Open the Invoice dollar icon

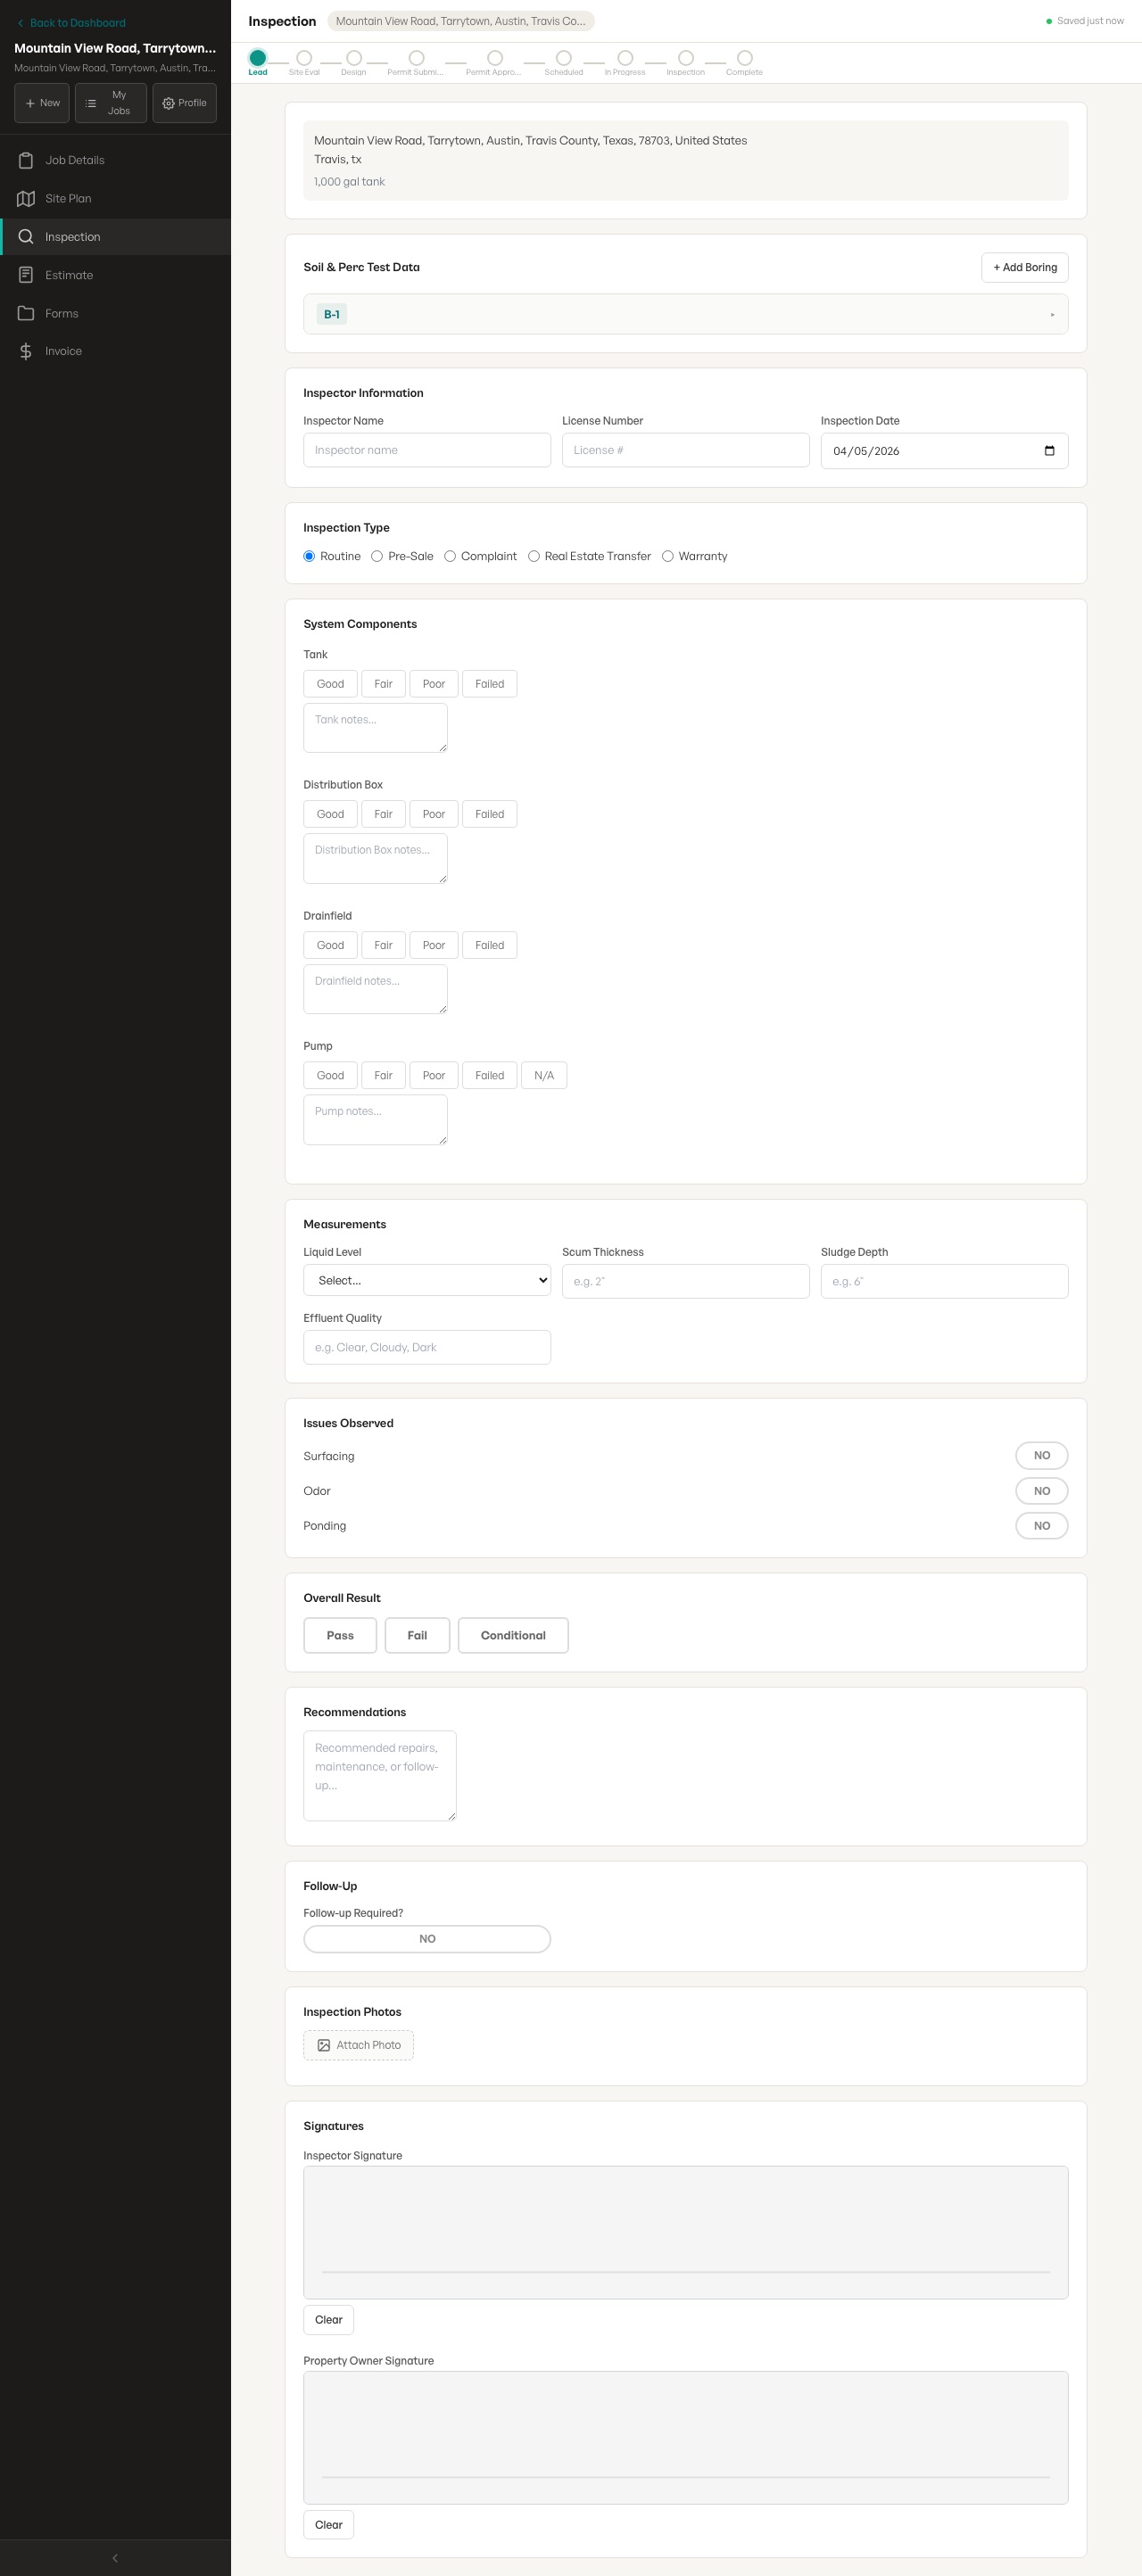26,351
